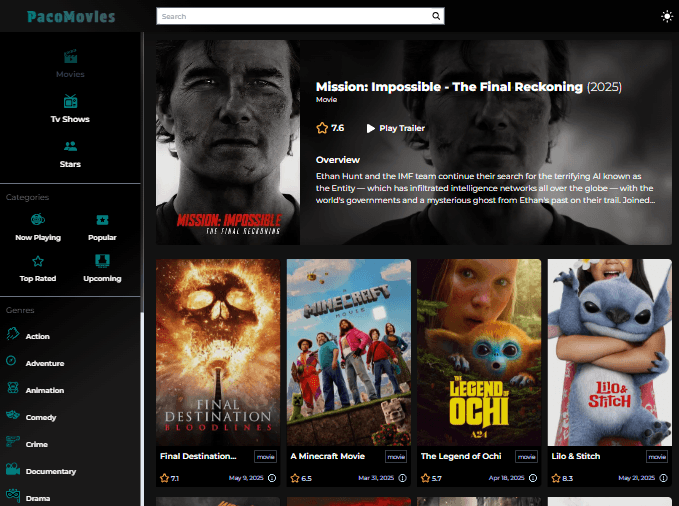
Task: Select Comedy genre text
Action: click(x=41, y=418)
